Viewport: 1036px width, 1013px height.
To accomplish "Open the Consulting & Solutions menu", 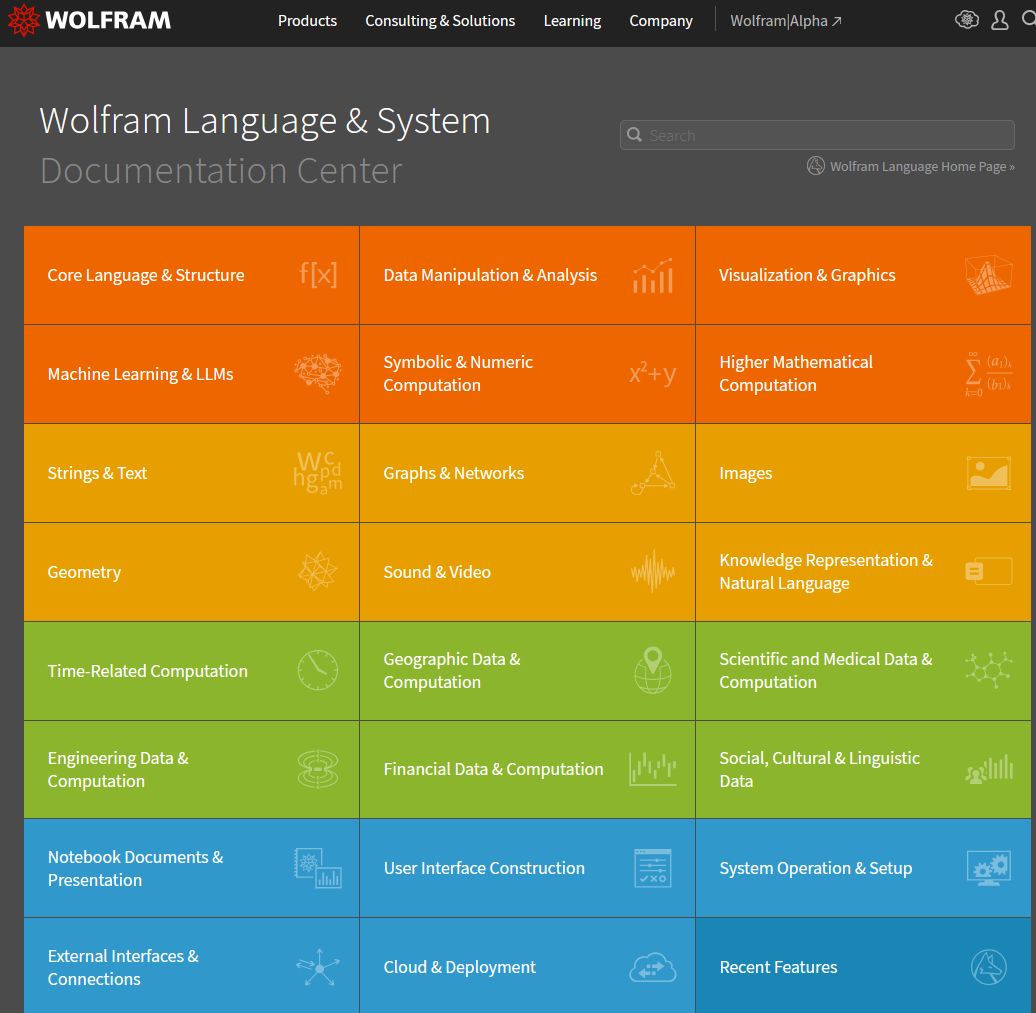I will tap(440, 20).
